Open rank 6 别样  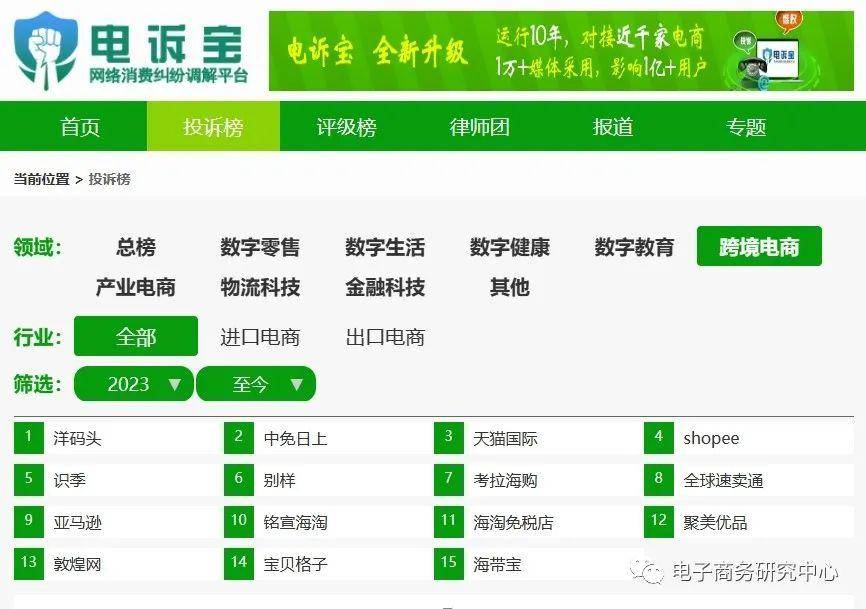(x=279, y=480)
